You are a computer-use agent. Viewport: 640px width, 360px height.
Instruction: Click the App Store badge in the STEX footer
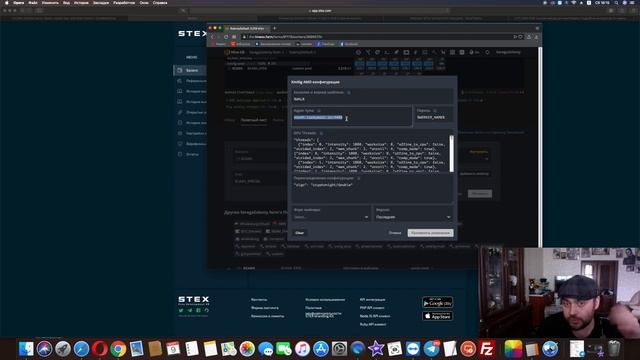click(x=437, y=316)
